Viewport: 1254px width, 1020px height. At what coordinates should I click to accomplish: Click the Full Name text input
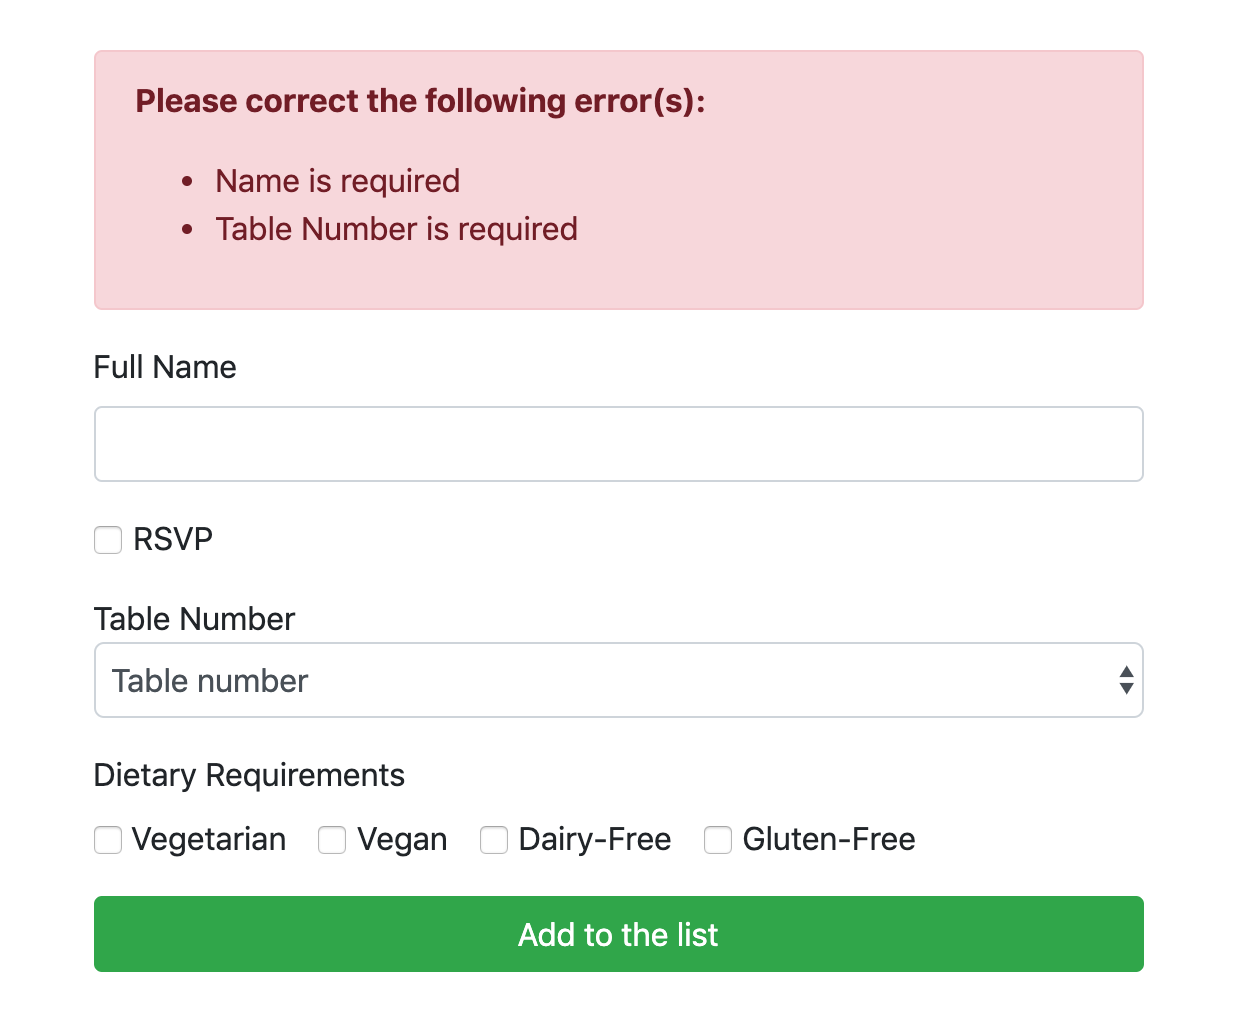coord(618,444)
